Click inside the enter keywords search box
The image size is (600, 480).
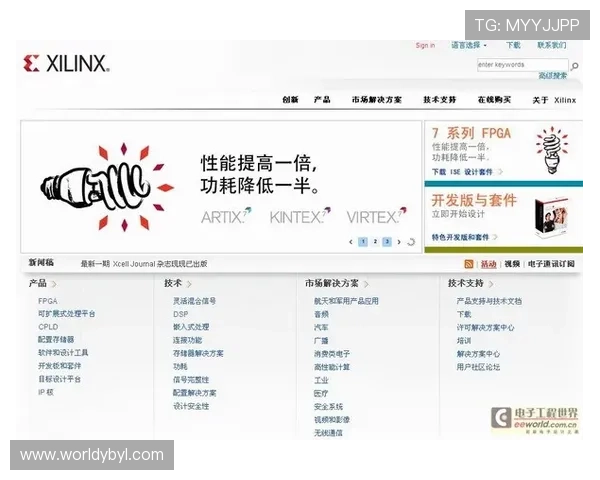coord(522,65)
